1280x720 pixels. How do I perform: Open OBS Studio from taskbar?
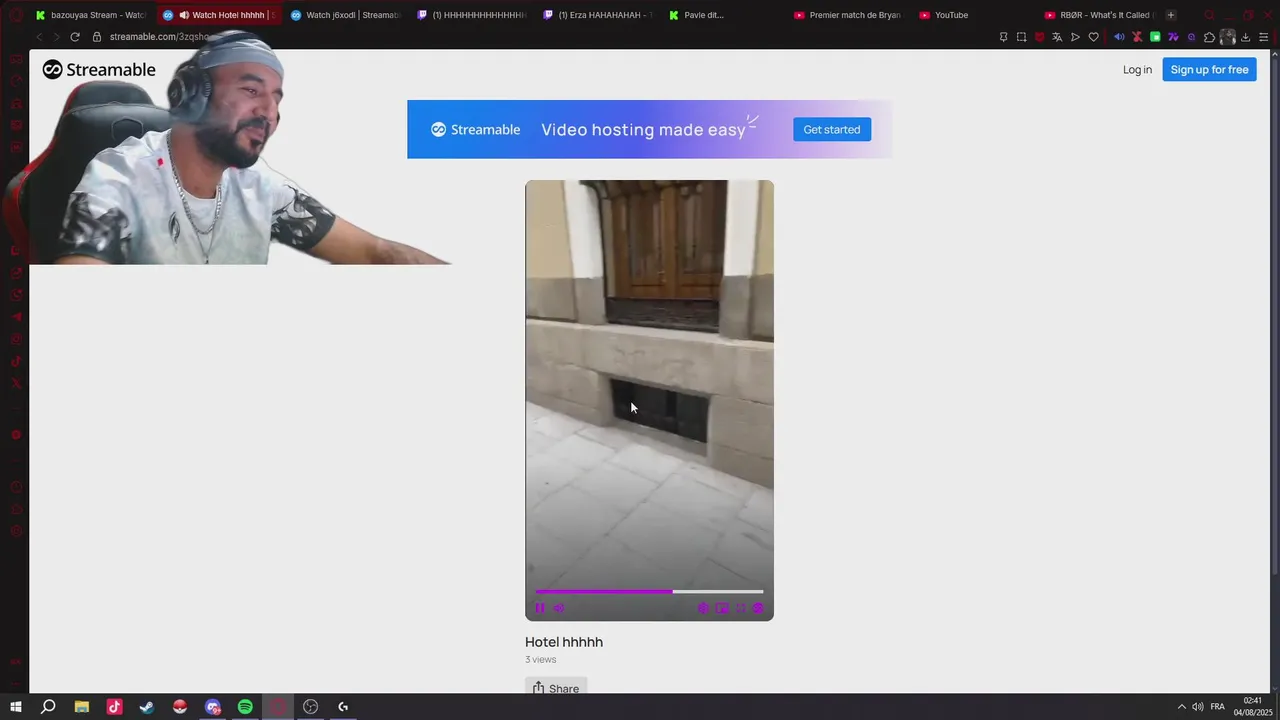[311, 707]
